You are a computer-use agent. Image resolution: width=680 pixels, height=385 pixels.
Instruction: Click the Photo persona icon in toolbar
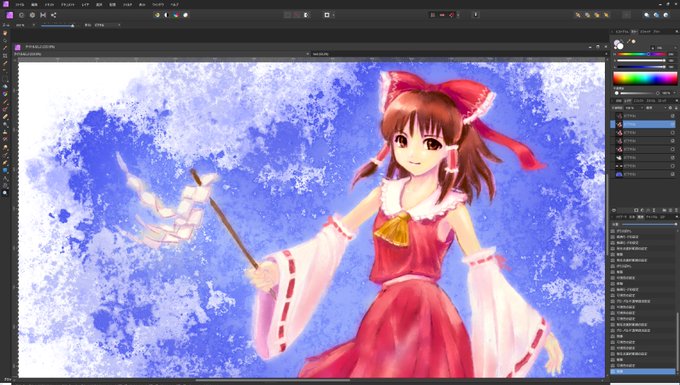[x=10, y=15]
